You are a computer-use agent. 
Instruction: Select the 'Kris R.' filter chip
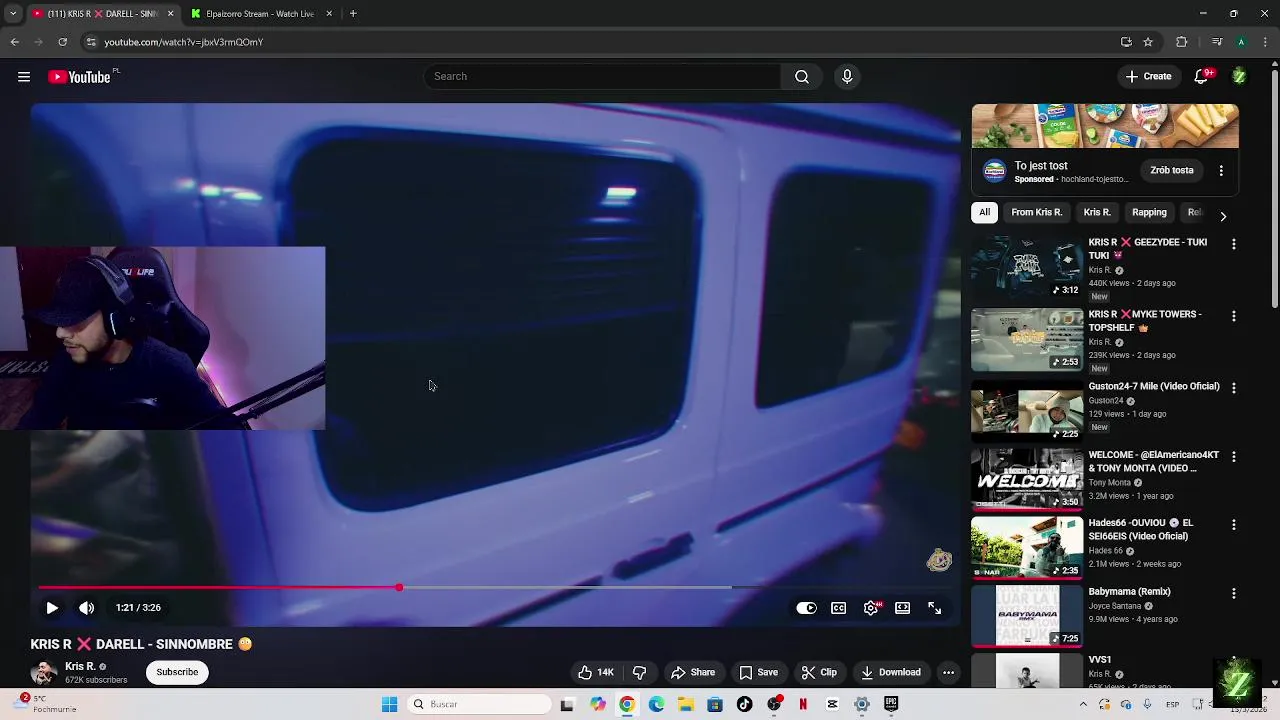[x=1097, y=212]
